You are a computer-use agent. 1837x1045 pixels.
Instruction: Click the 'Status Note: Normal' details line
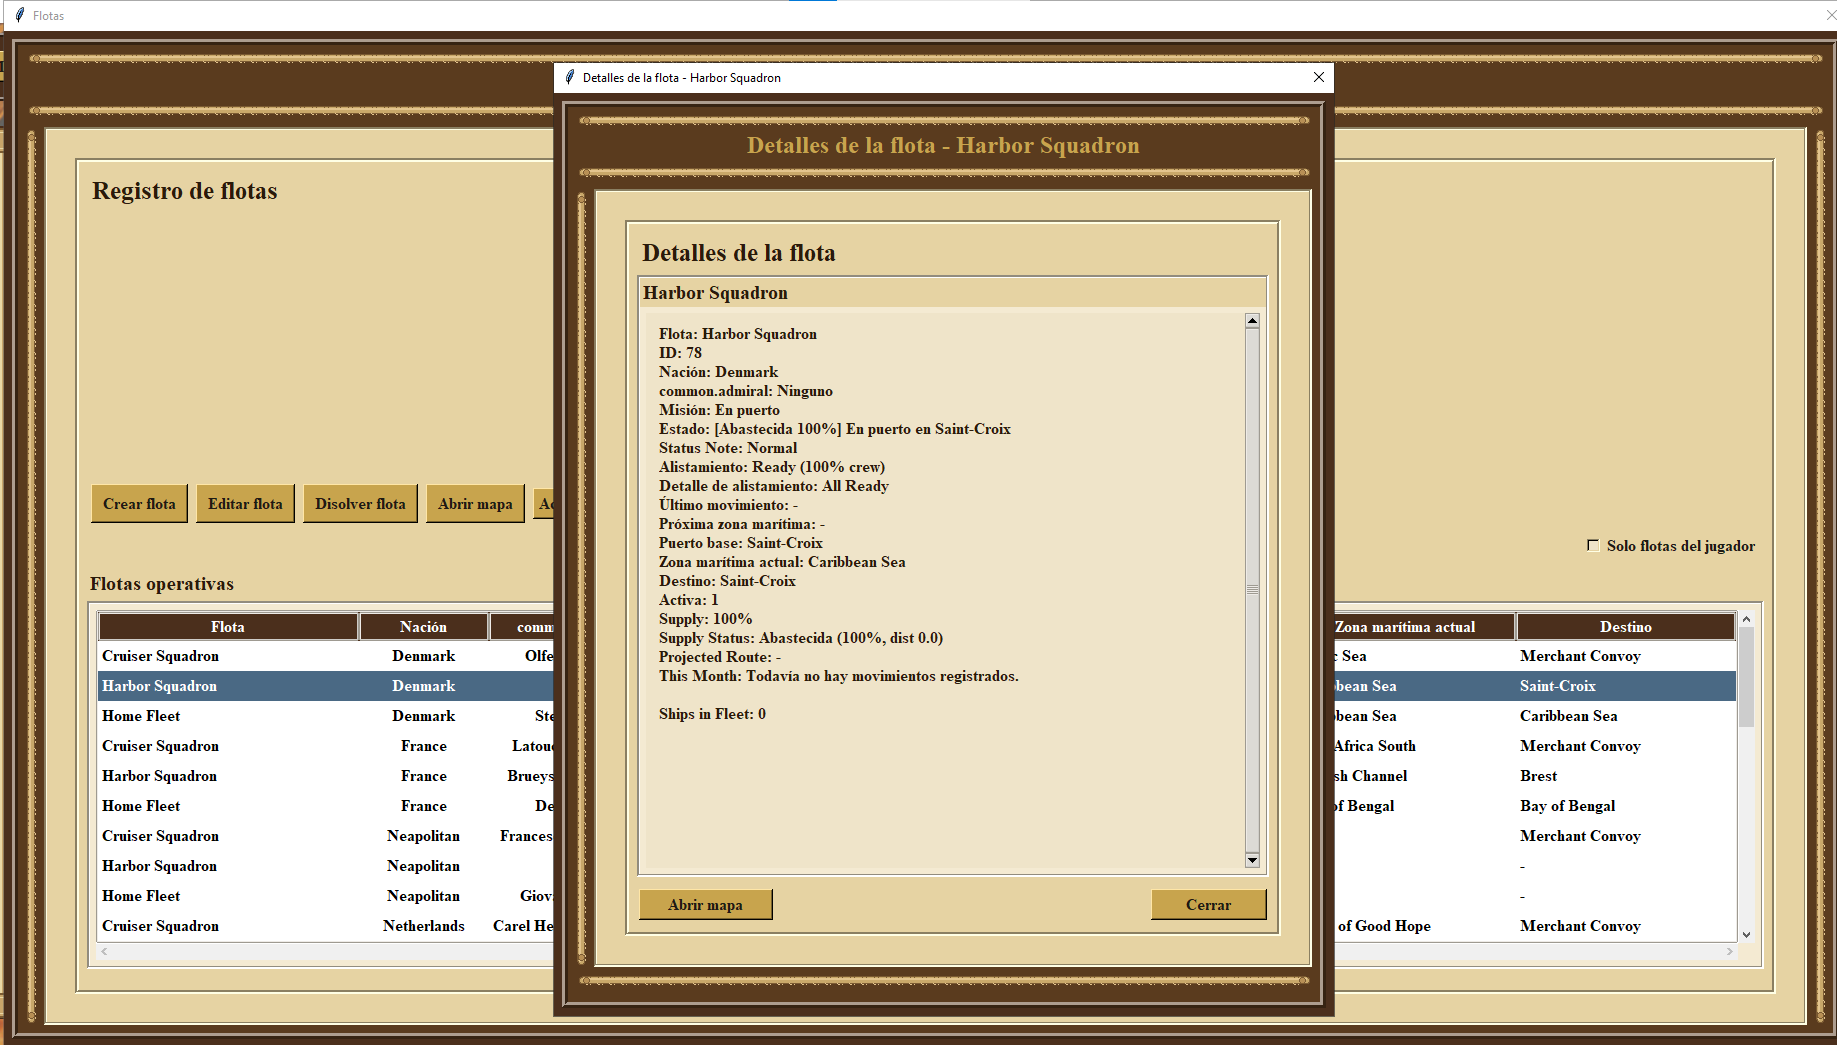coord(728,448)
